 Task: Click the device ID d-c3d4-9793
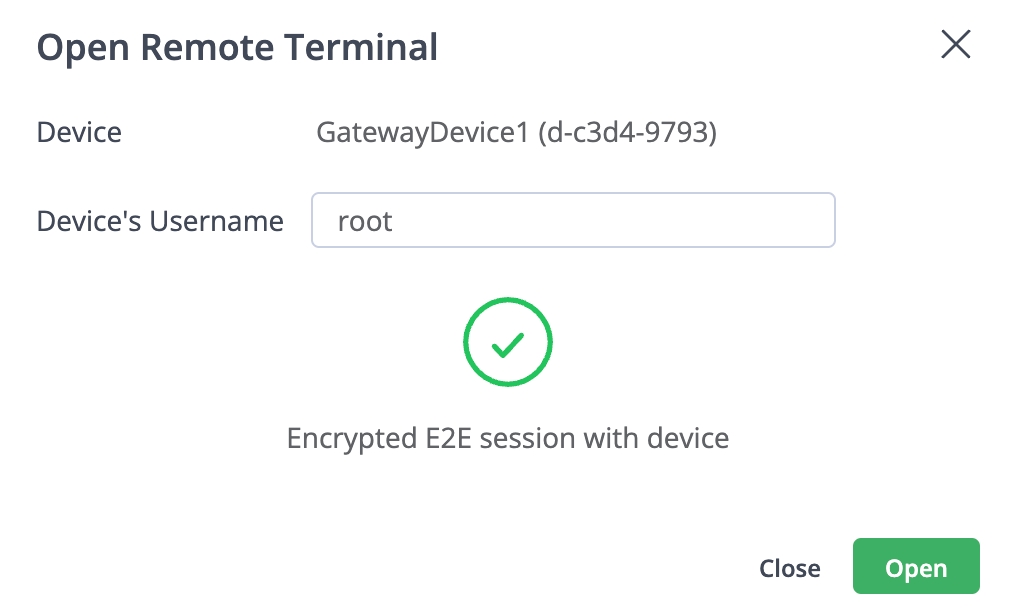(627, 132)
